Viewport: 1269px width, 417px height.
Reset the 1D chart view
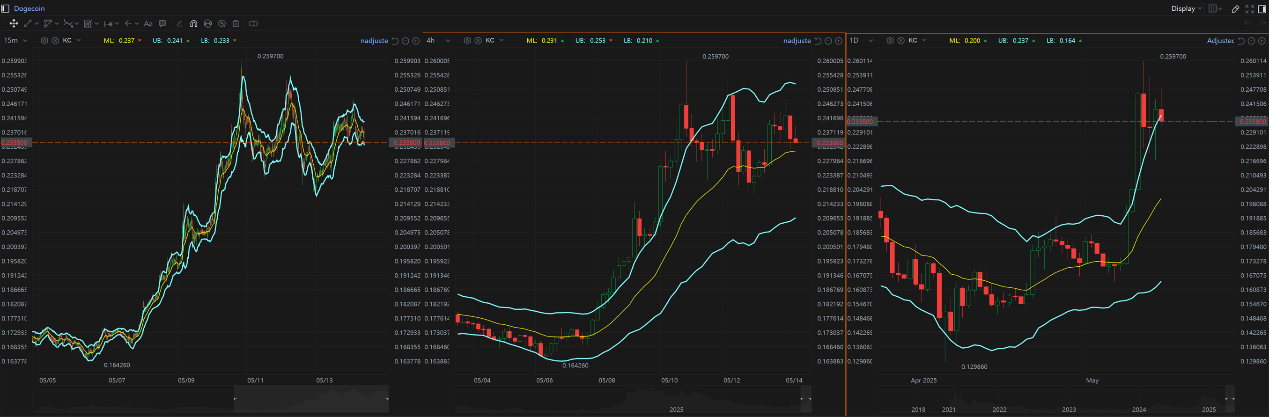pos(1241,40)
